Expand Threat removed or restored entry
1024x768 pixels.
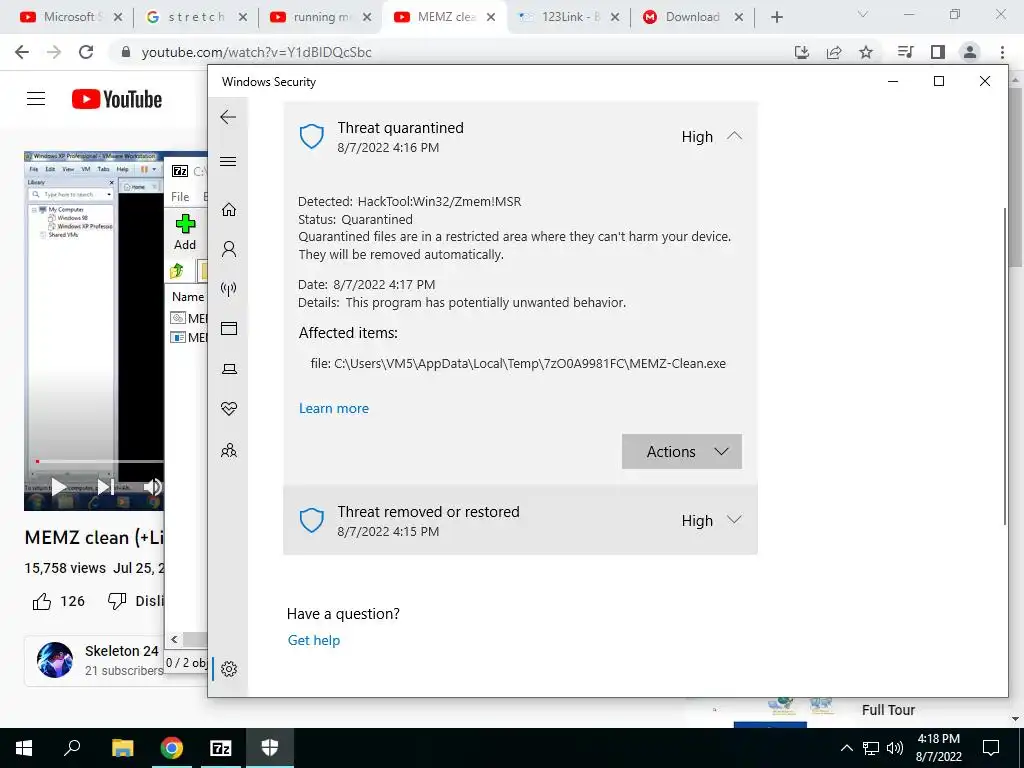point(735,520)
